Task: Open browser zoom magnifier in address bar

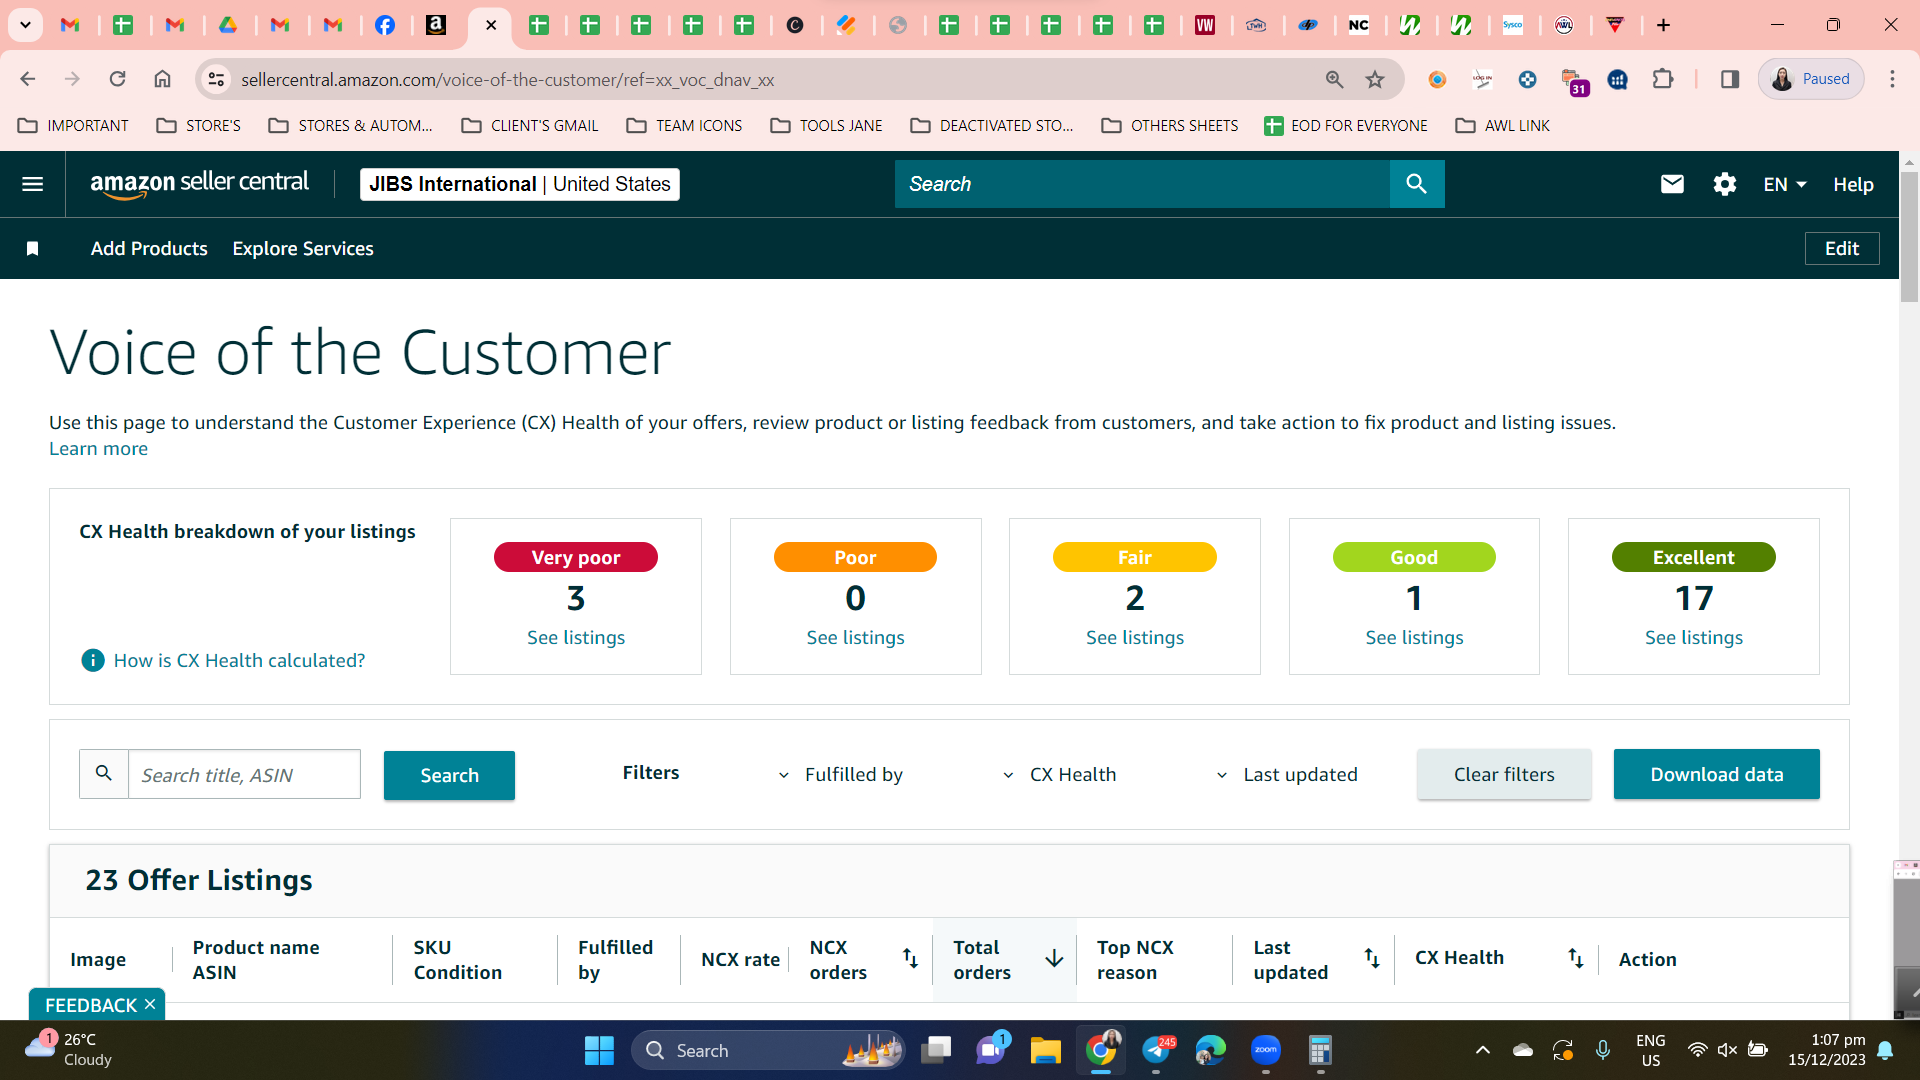Action: [1334, 79]
